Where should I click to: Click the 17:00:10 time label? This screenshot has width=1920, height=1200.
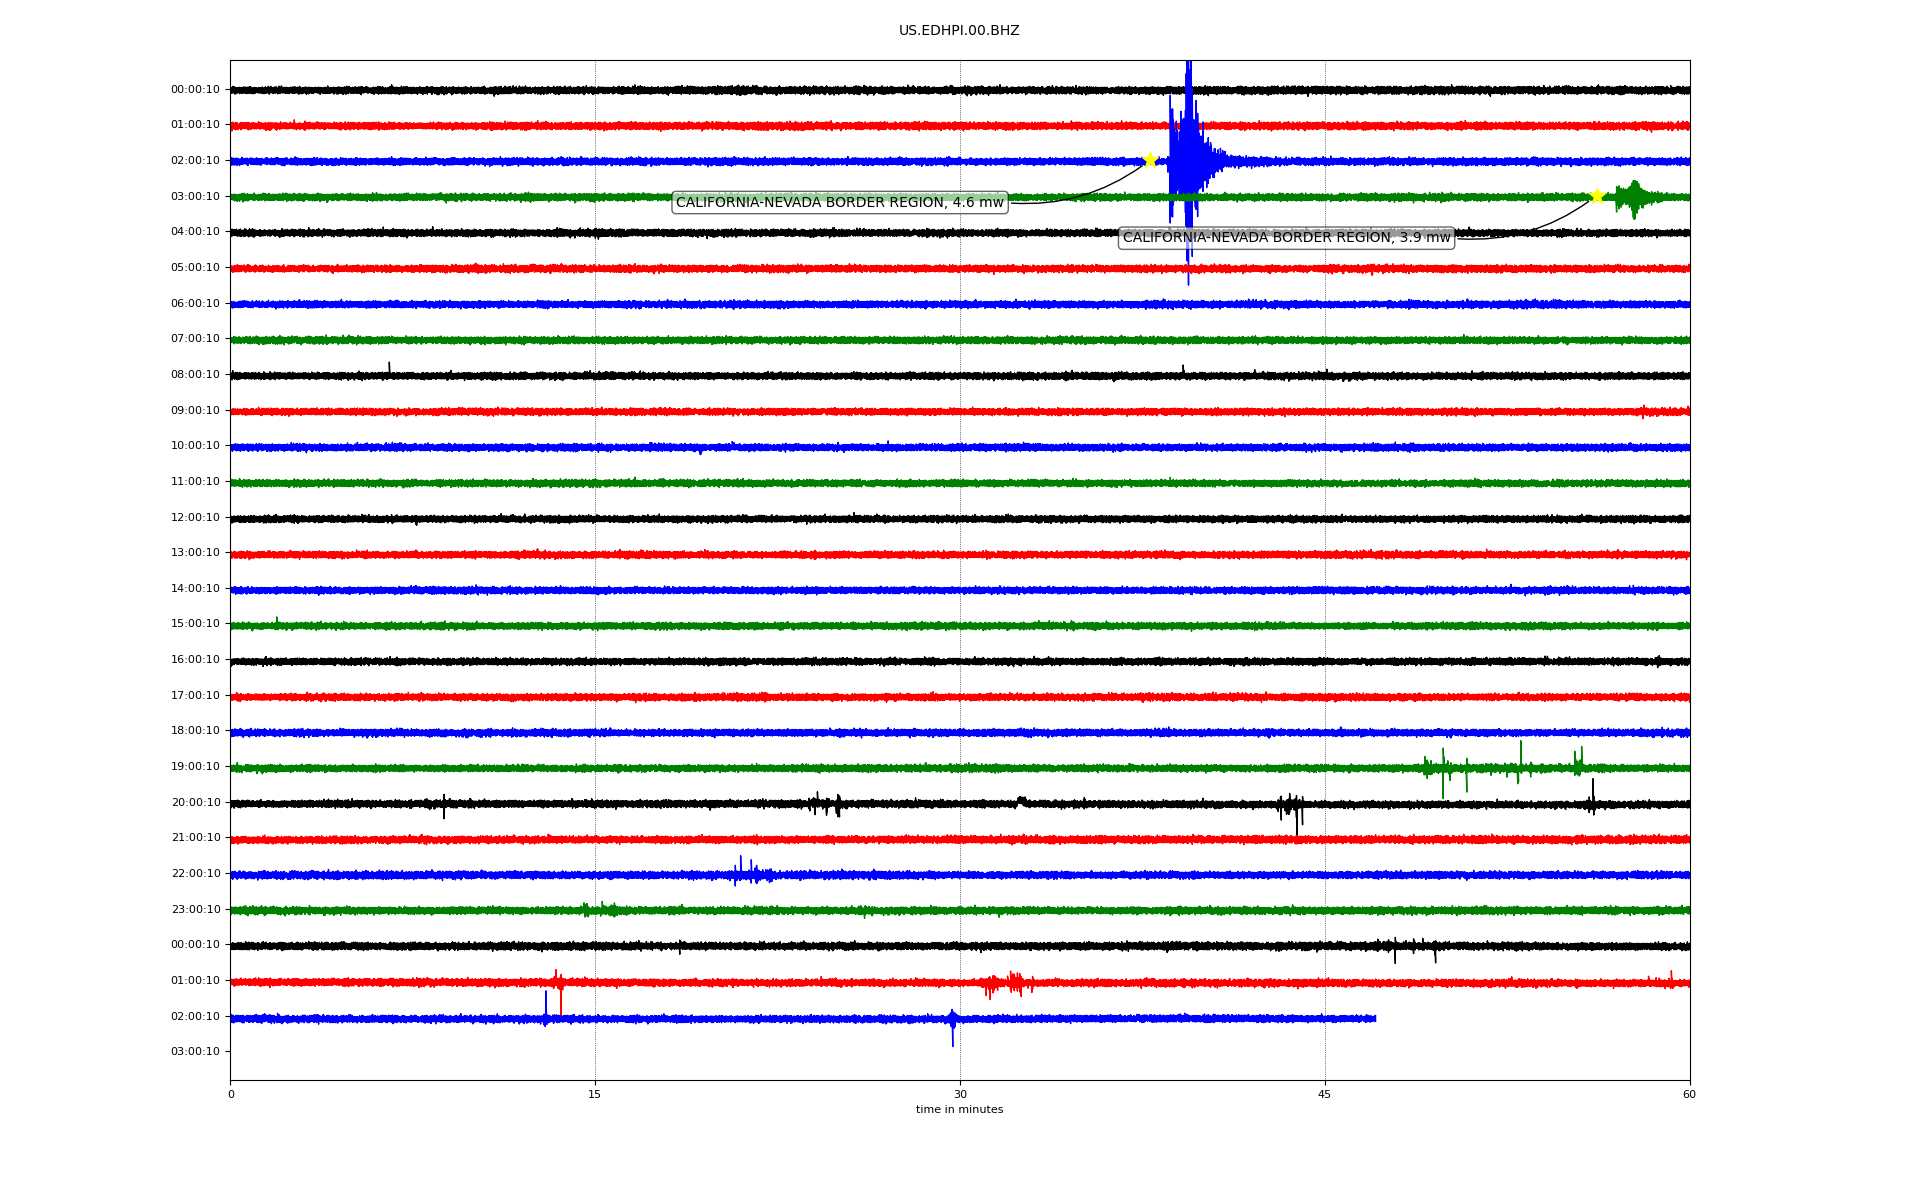click(195, 696)
